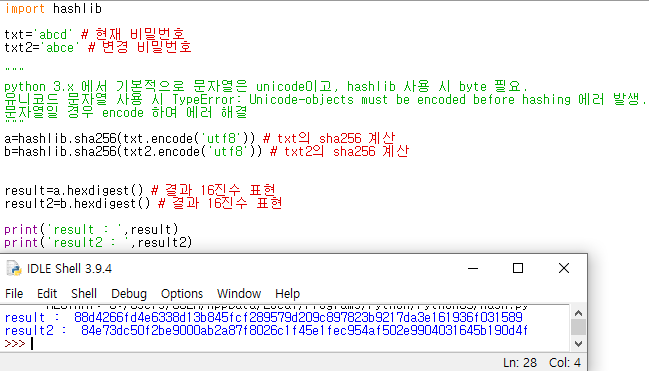Image resolution: width=649 pixels, height=371 pixels.
Task: Click the result2=b.hexdigest() line
Action: 143,203
